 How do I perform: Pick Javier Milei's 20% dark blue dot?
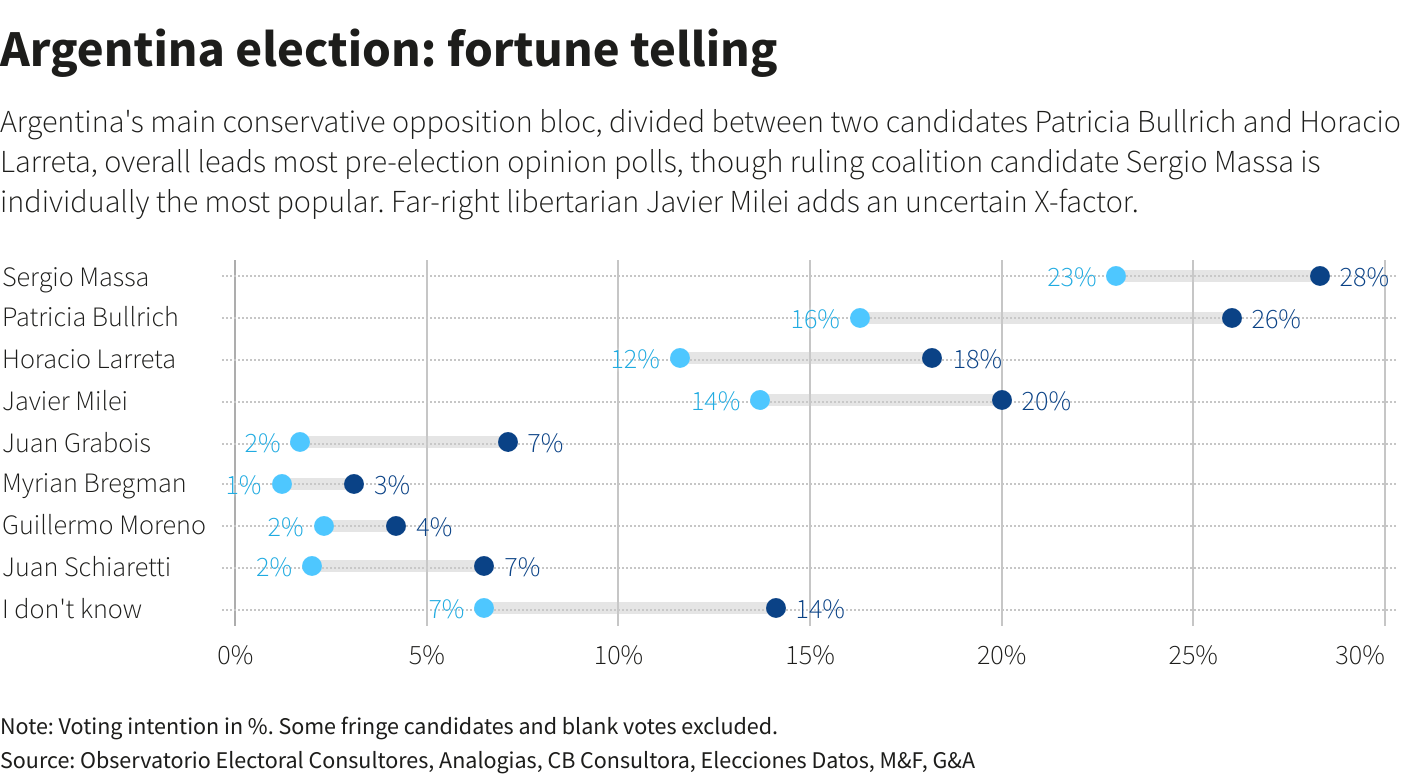1002,400
